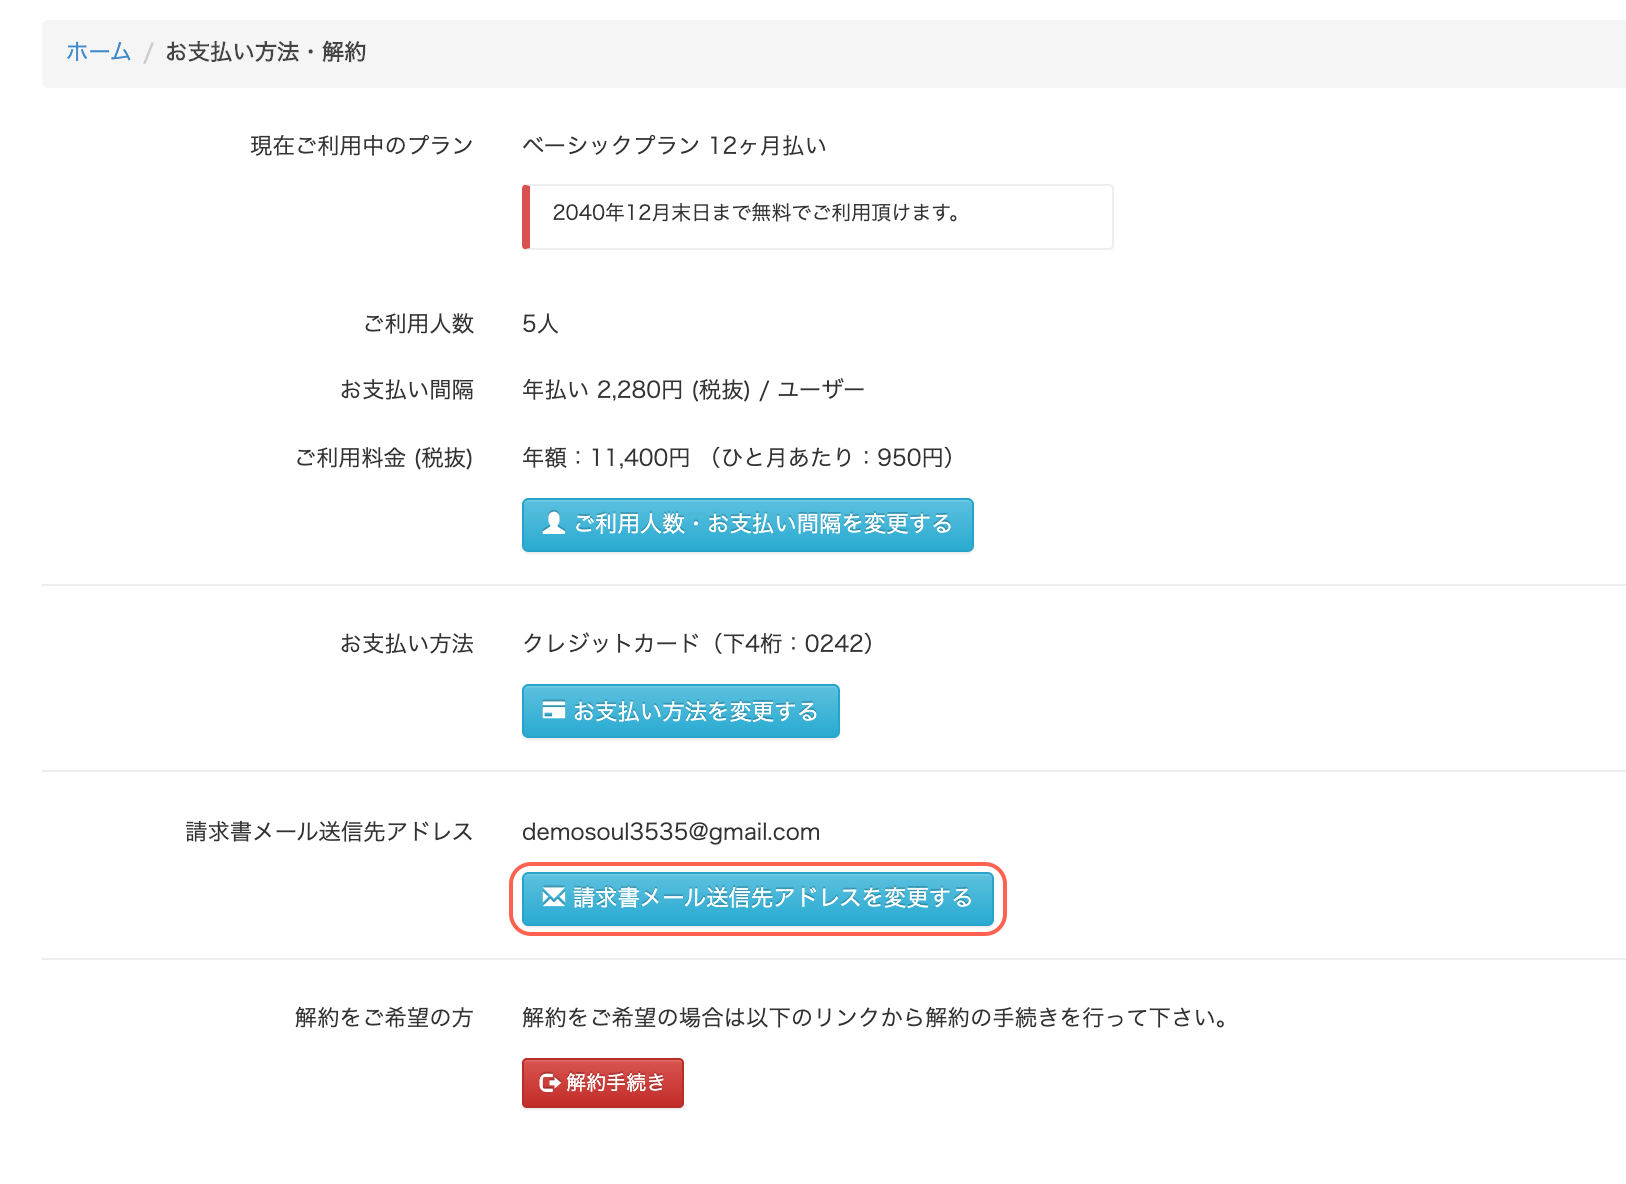The height and width of the screenshot is (1184, 1626).
Task: Click the 現在ご利用中のプラン label
Action: (x=361, y=146)
